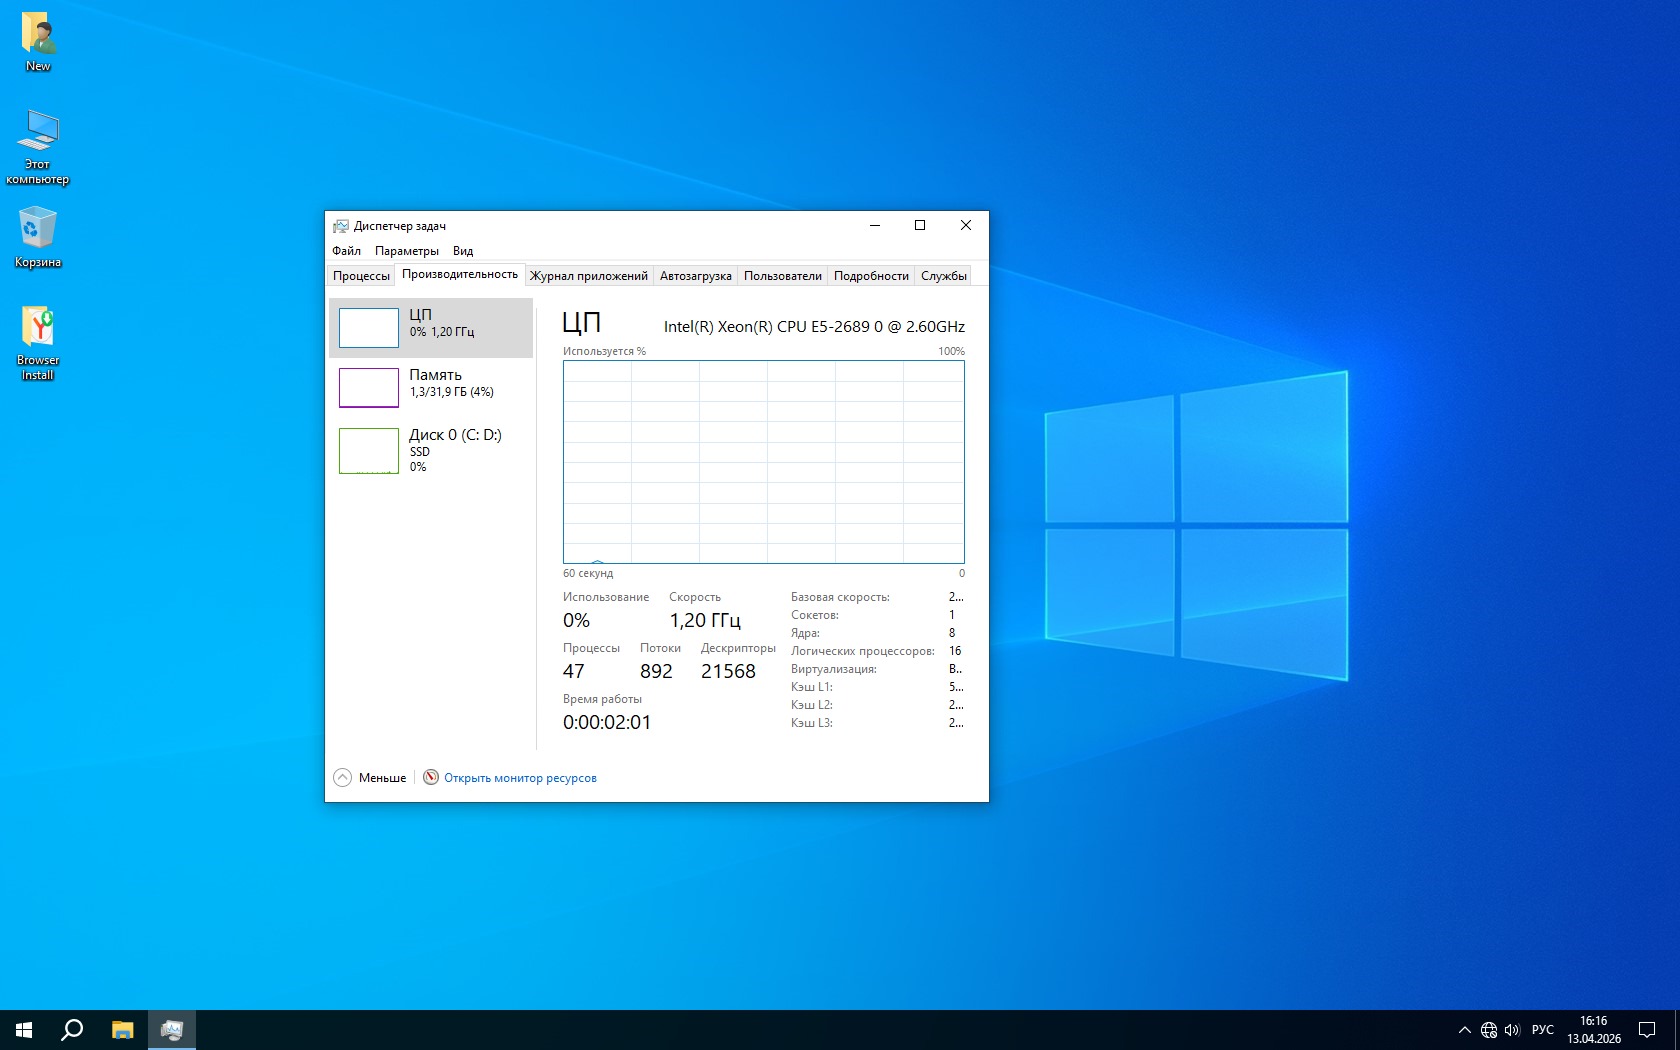The image size is (1680, 1050).
Task: Collapse Task Manager with the Less button
Action: tap(370, 778)
